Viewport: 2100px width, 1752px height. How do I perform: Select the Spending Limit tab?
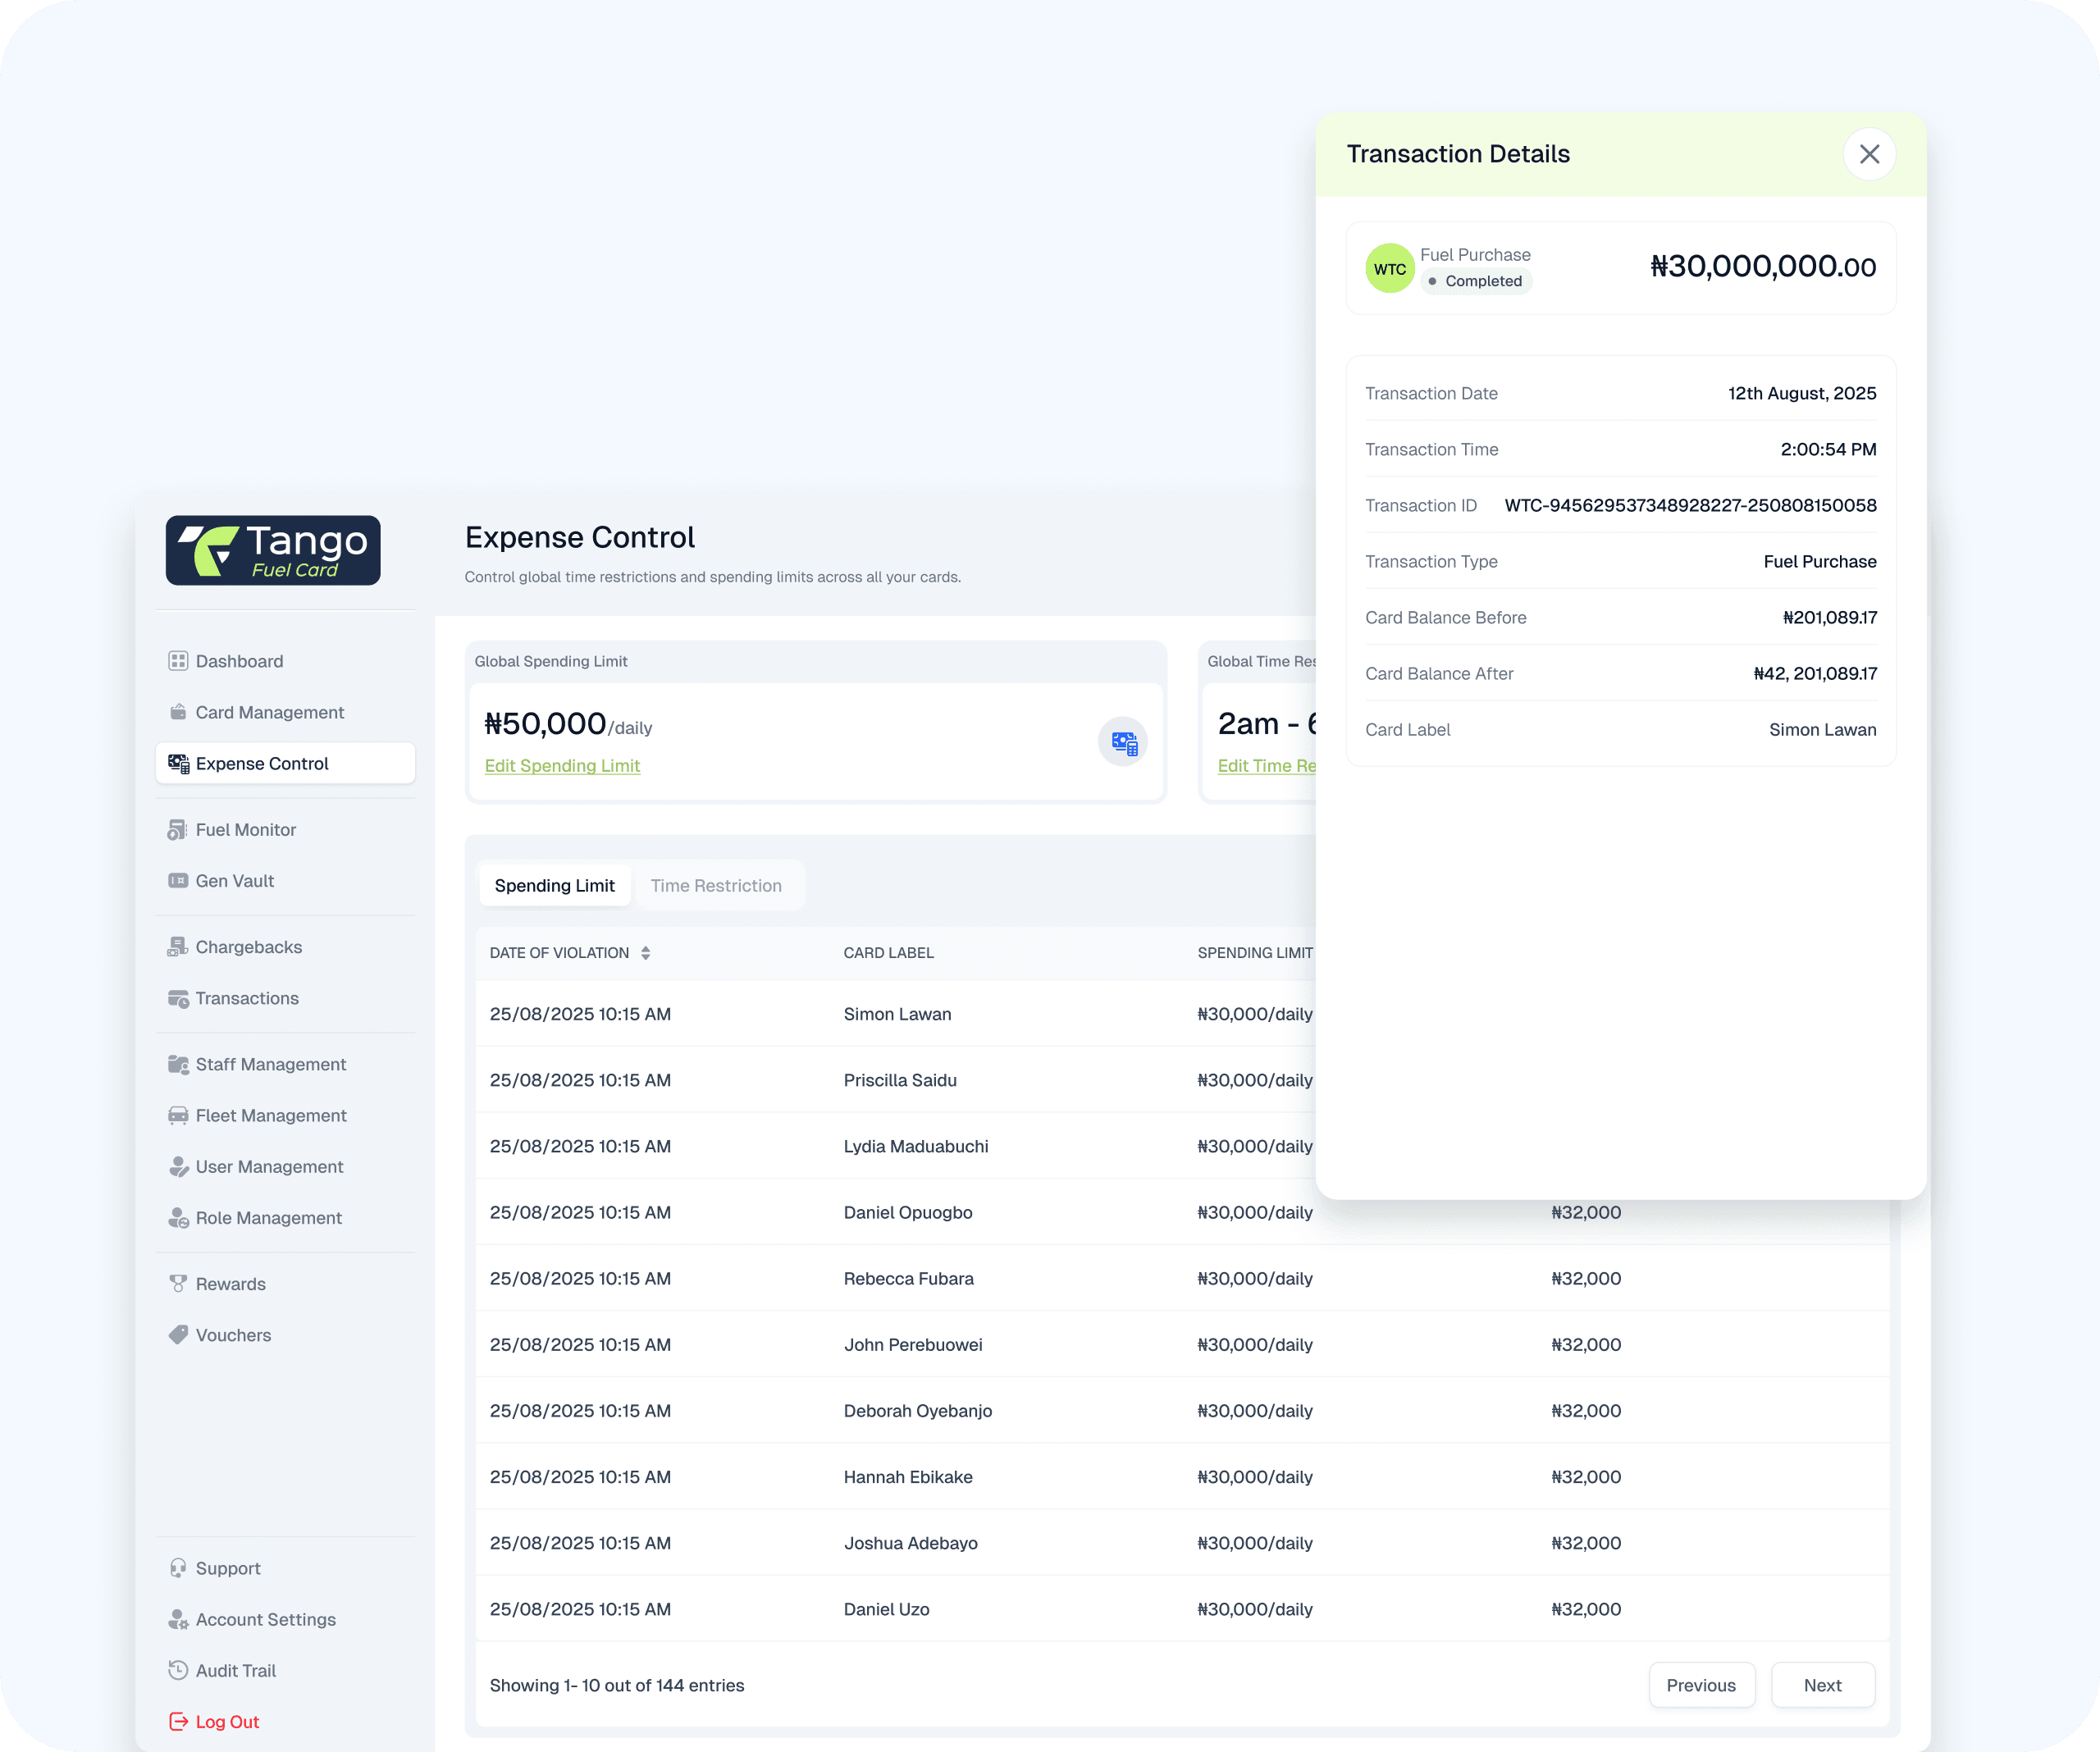point(554,886)
